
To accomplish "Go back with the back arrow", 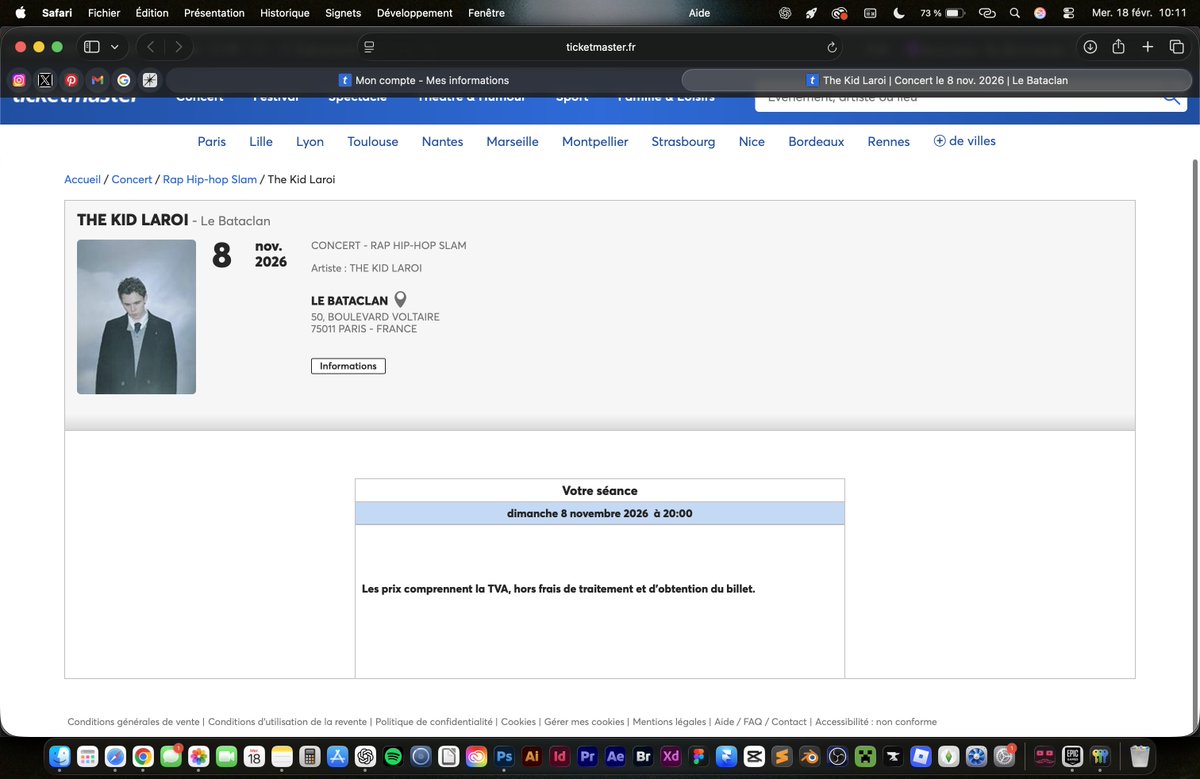I will (151, 47).
